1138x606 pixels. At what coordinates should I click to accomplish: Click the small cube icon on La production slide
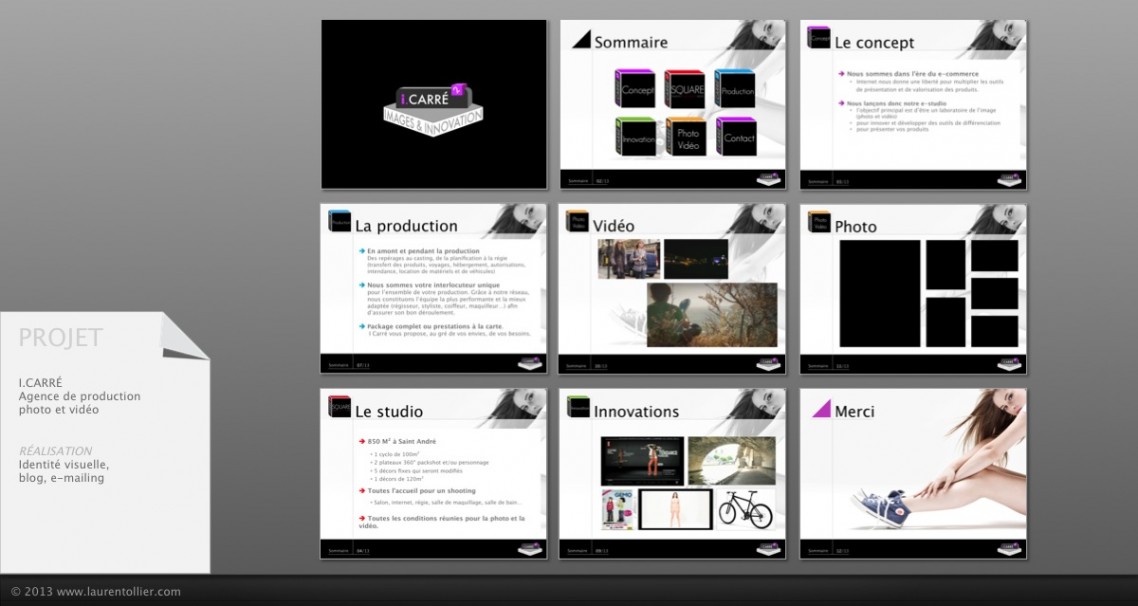(x=338, y=221)
